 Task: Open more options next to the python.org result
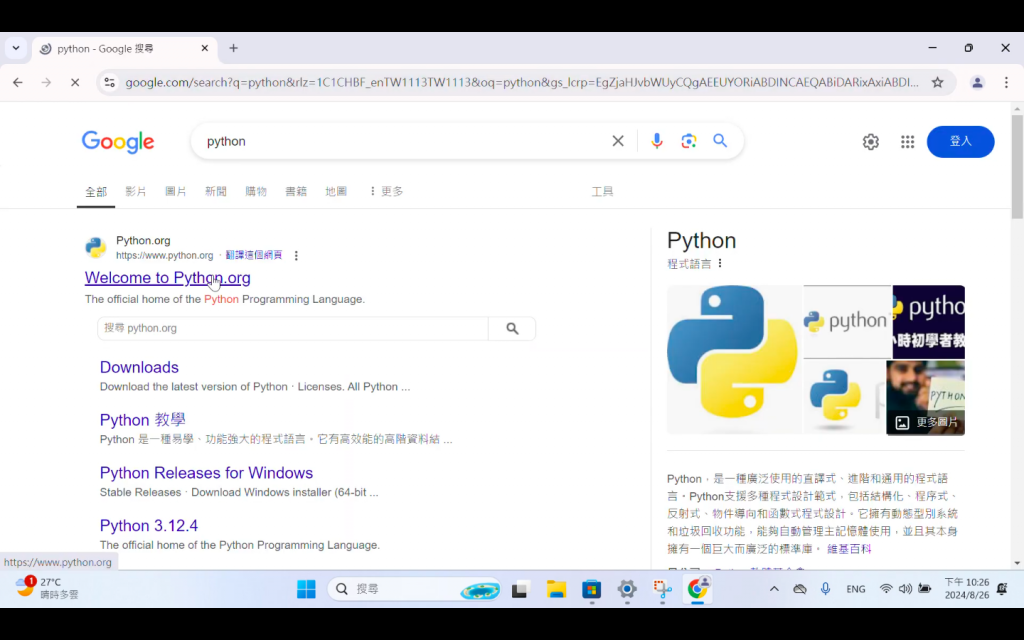point(296,255)
